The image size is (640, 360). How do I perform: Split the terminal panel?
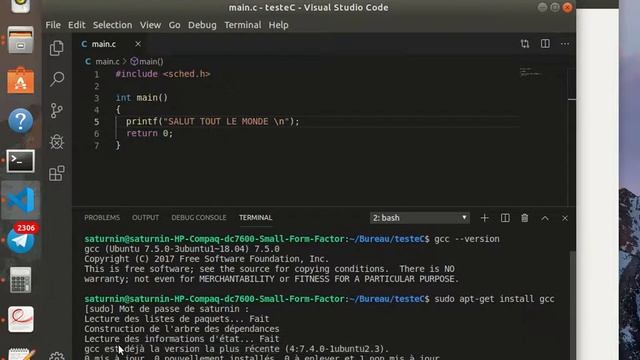[505, 218]
